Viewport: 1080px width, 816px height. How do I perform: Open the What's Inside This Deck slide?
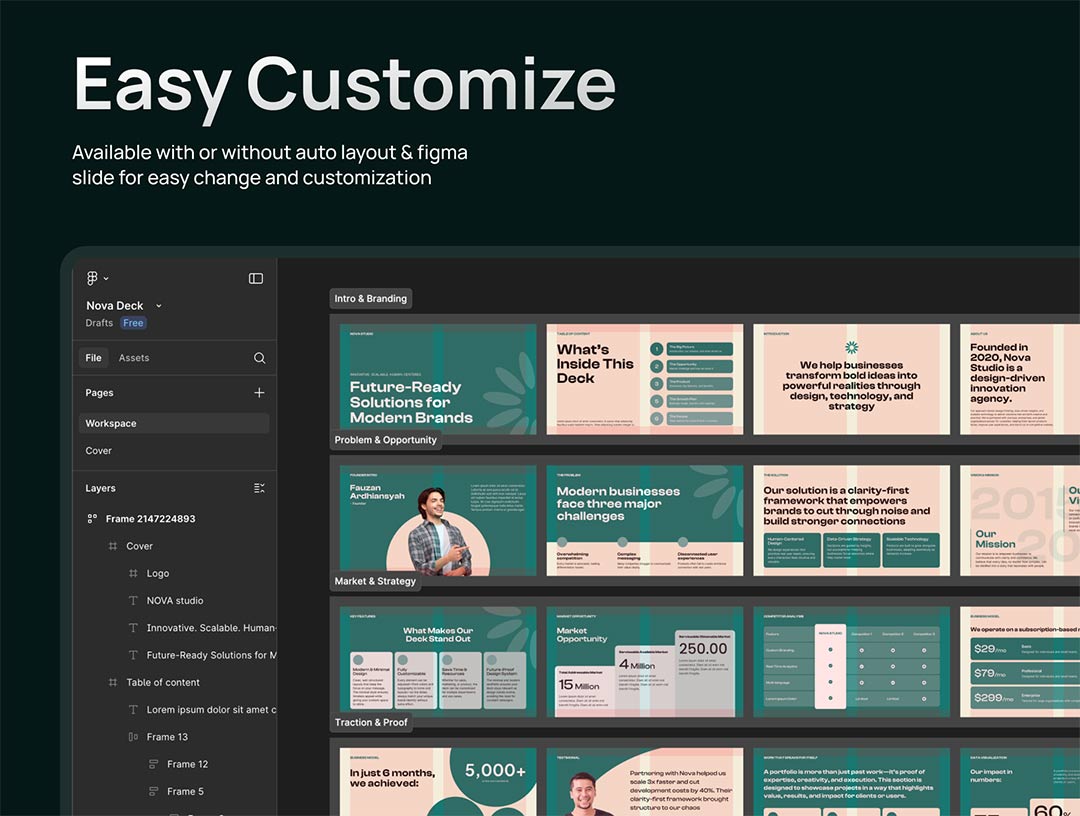[x=645, y=379]
